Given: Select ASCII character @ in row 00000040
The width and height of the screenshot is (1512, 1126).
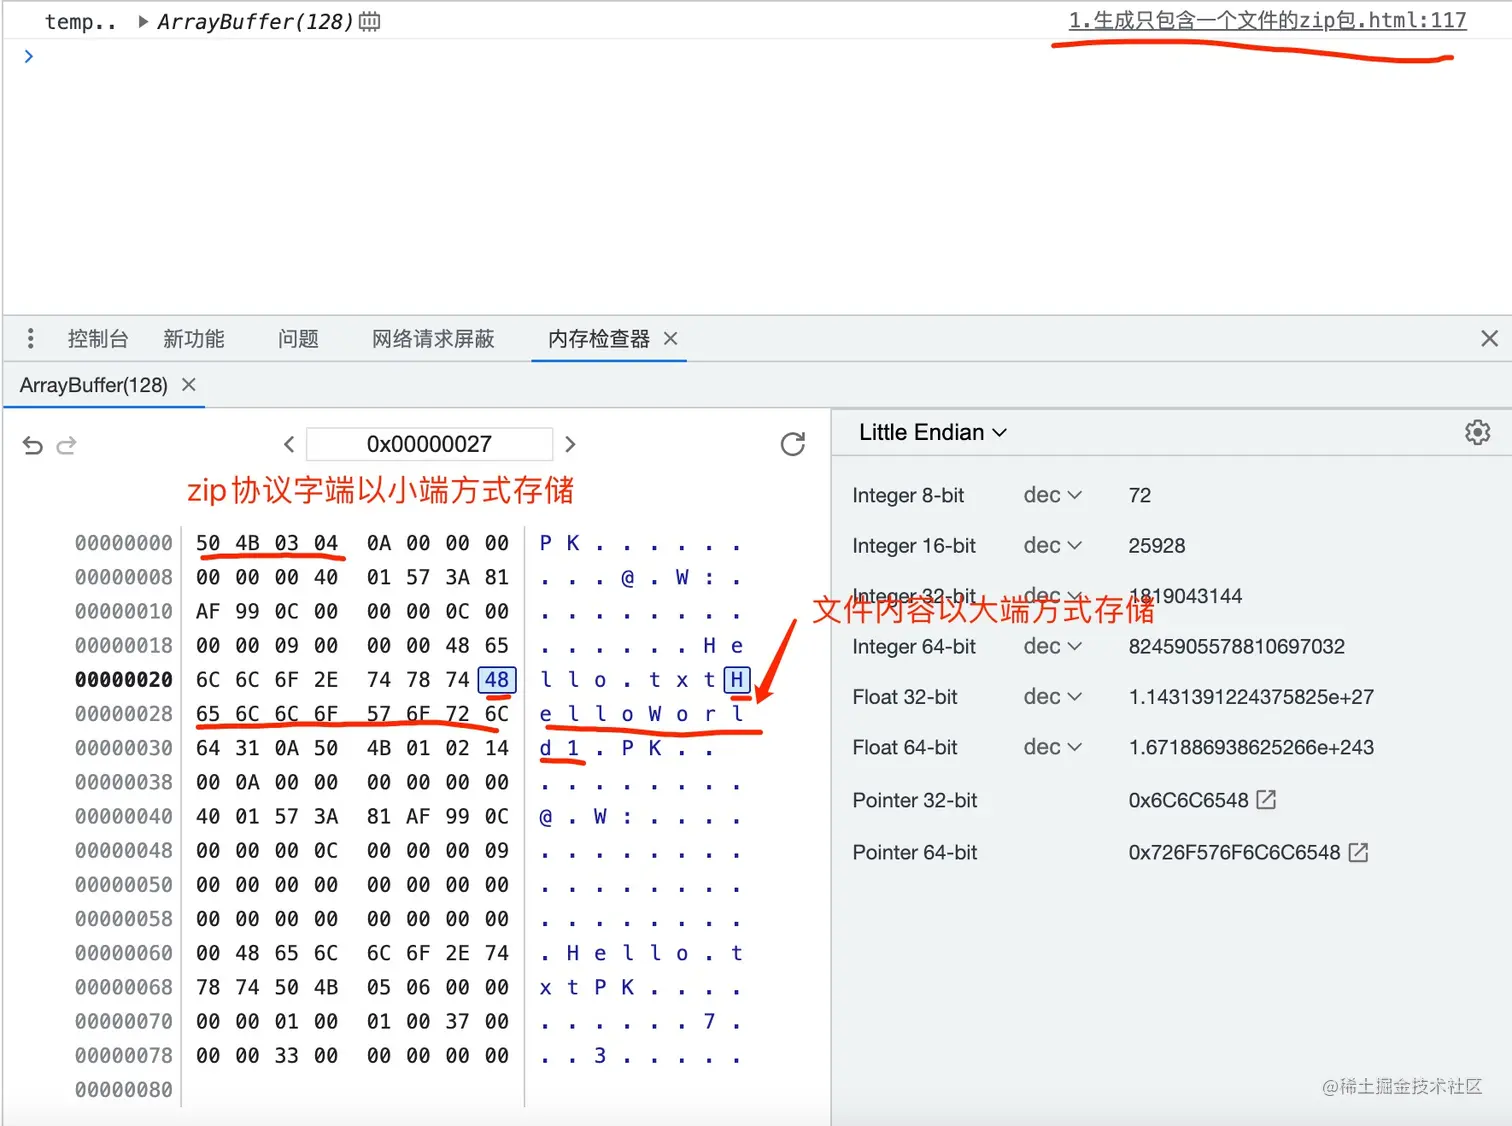Looking at the screenshot, I should pos(546,816).
